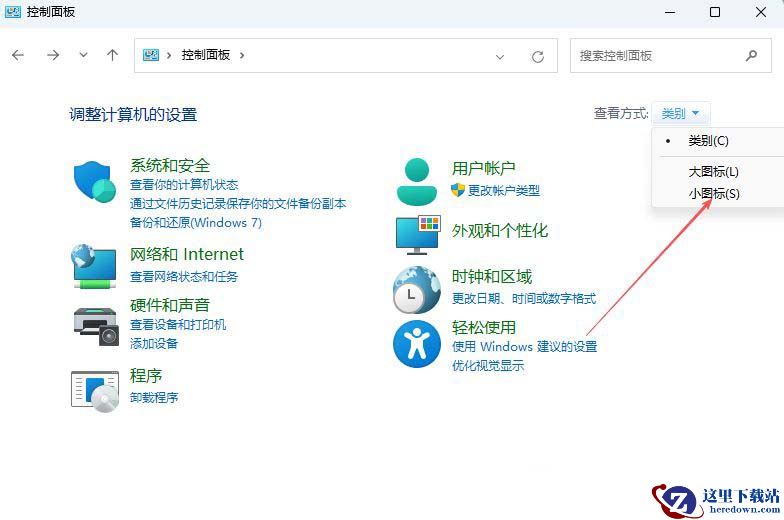Expand the recent locations arrow beside Forward
The image size is (784, 520).
click(83, 56)
